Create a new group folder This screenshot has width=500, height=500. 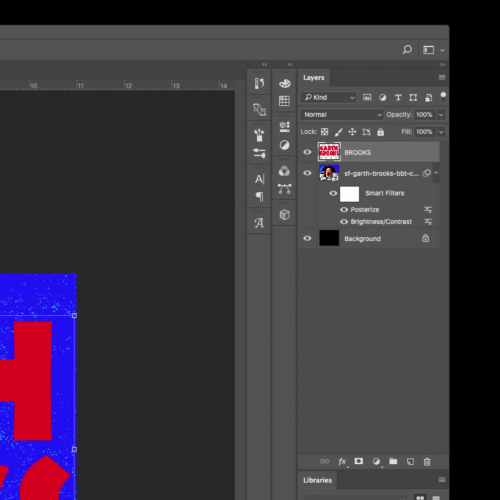click(x=393, y=461)
